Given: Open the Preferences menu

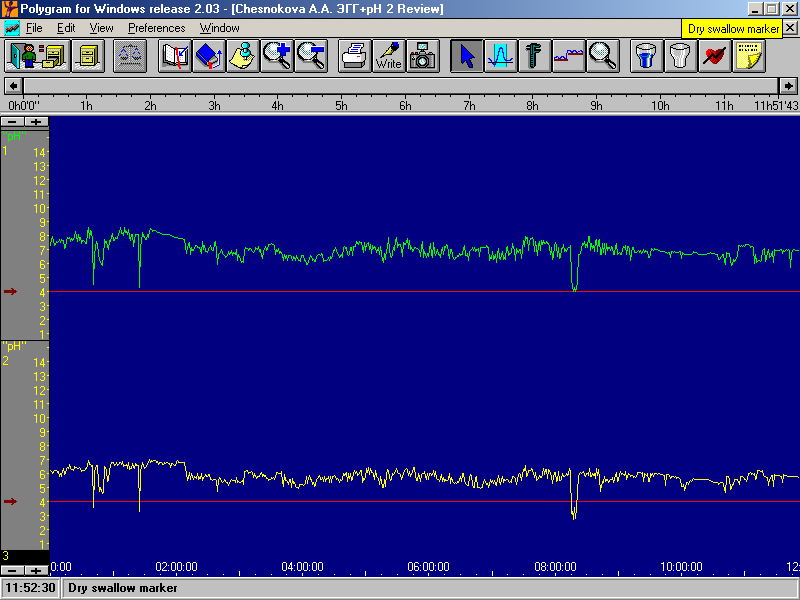Looking at the screenshot, I should [157, 28].
